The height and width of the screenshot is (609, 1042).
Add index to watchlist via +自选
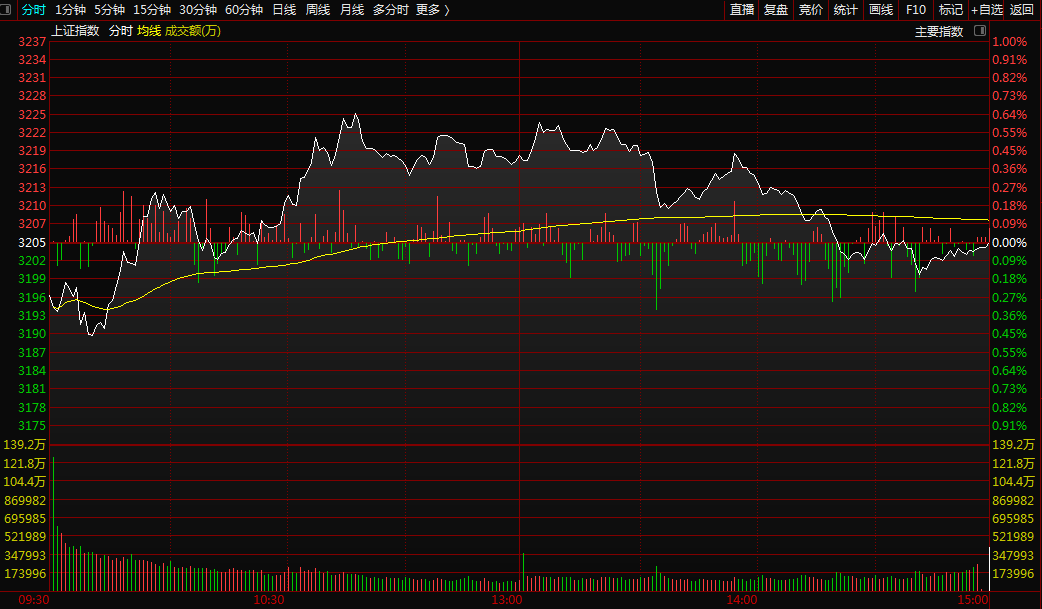coord(987,10)
